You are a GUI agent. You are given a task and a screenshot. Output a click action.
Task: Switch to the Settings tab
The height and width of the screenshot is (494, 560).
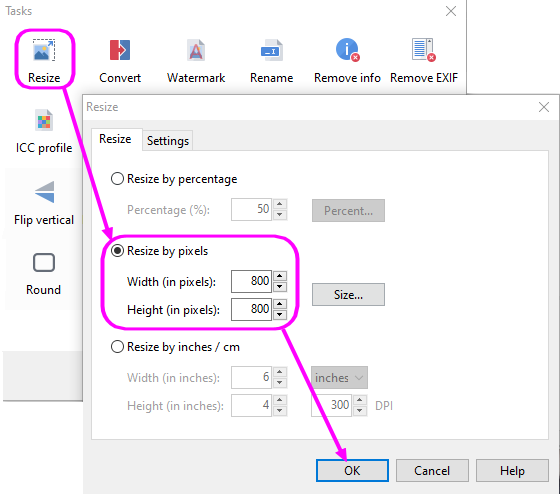(168, 141)
